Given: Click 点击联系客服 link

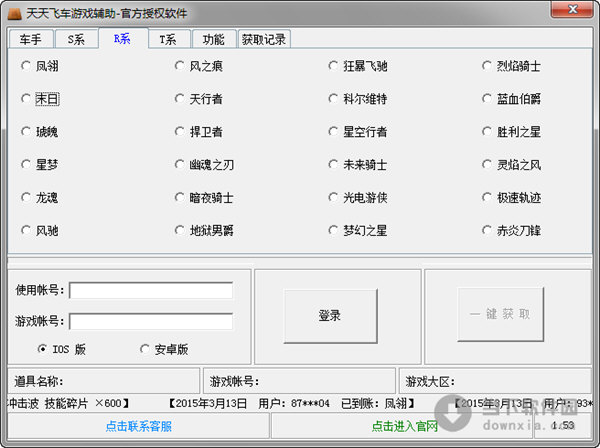Looking at the screenshot, I should coord(138,426).
